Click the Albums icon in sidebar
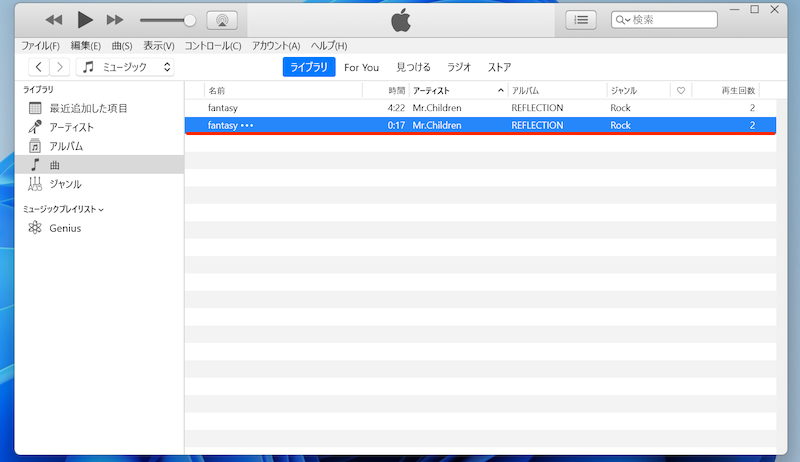The height and width of the screenshot is (462, 800). click(35, 146)
